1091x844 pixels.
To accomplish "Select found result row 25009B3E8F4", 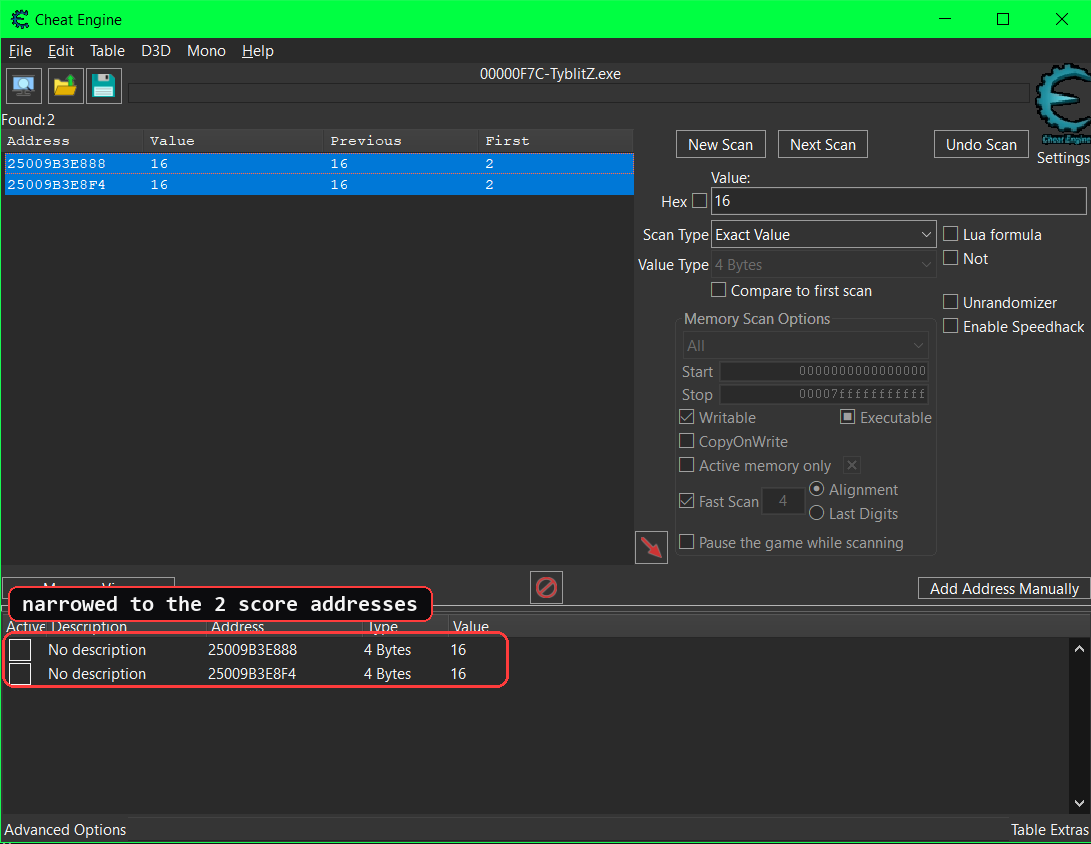I will (319, 184).
